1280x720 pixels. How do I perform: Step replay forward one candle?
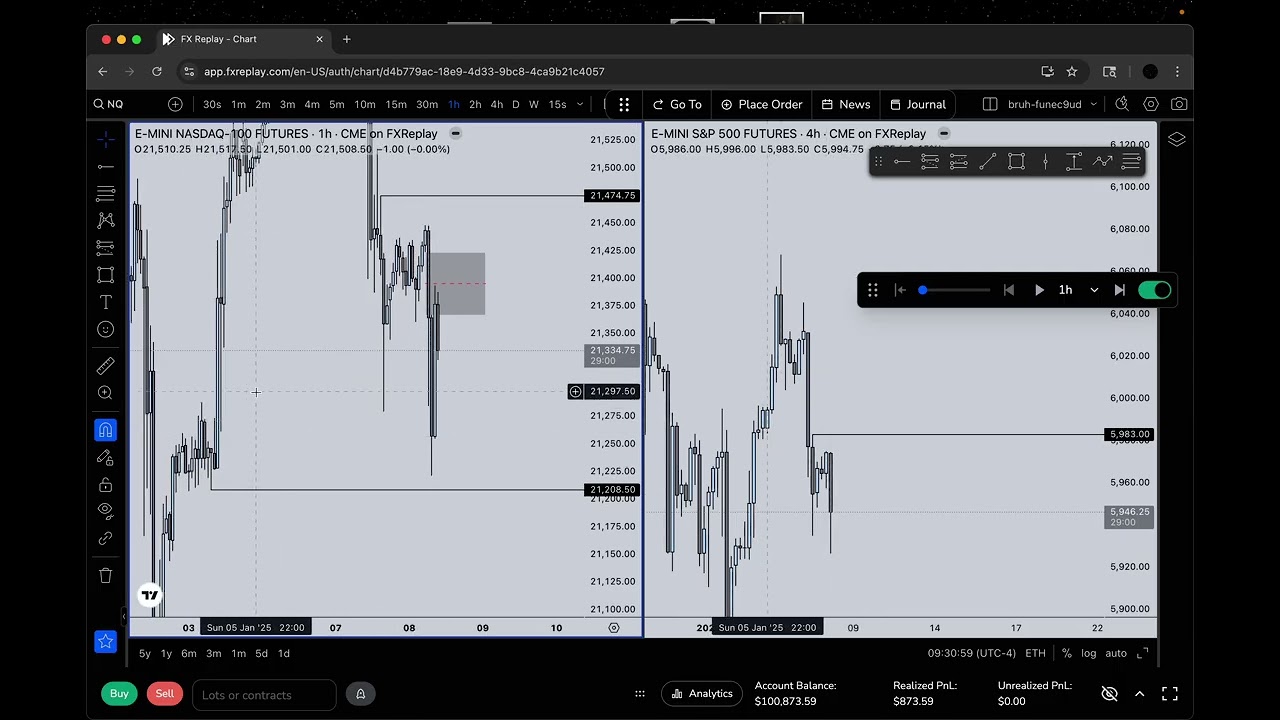coord(1119,290)
